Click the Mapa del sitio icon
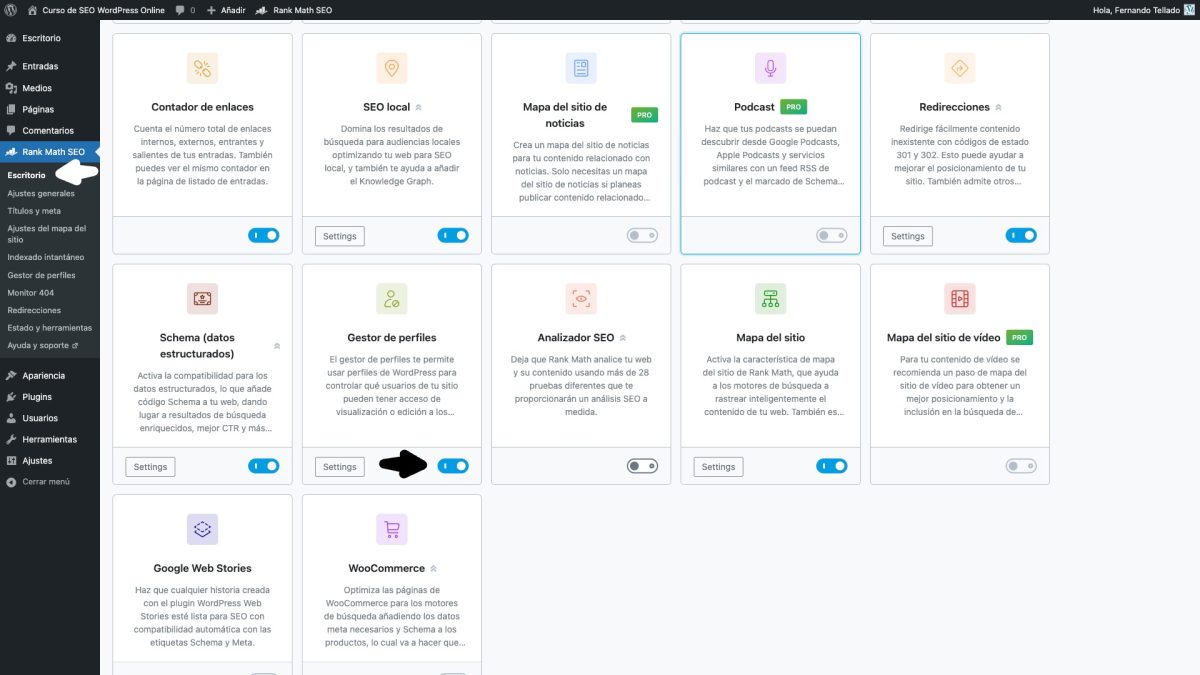Screen dimensions: 1200x675 pyautogui.click(x=769, y=298)
